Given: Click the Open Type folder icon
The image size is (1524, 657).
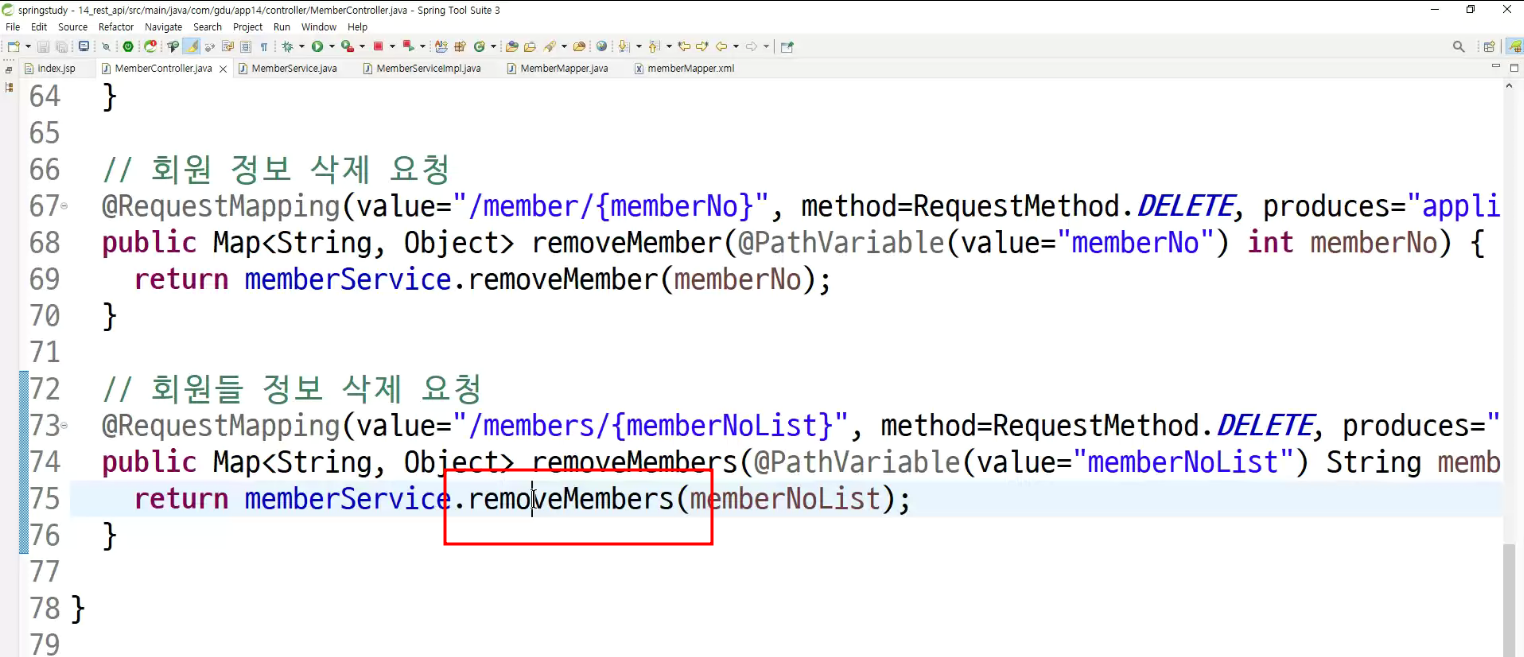Looking at the screenshot, I should [512, 46].
